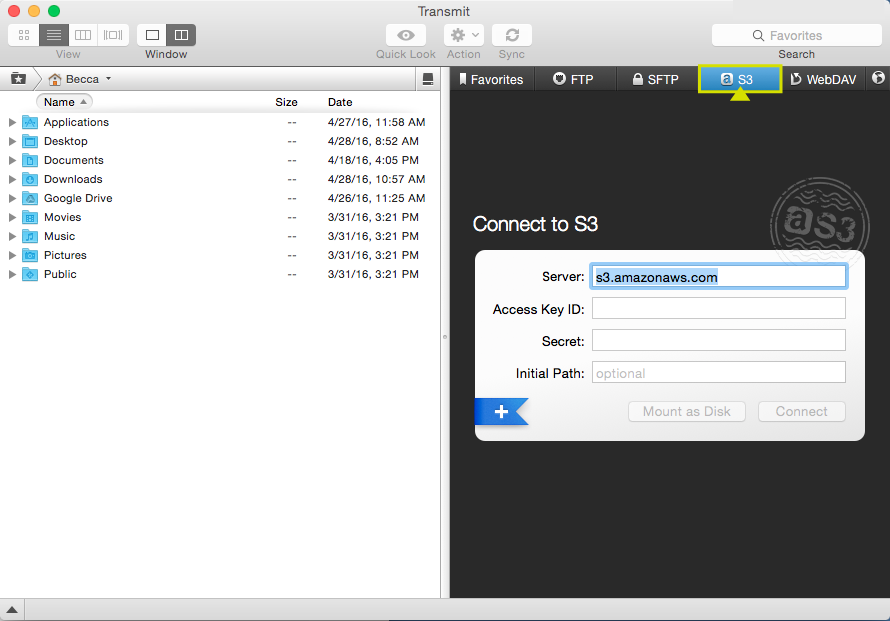Select the Applications row name
Viewport: 890px width, 621px height.
click(x=76, y=122)
